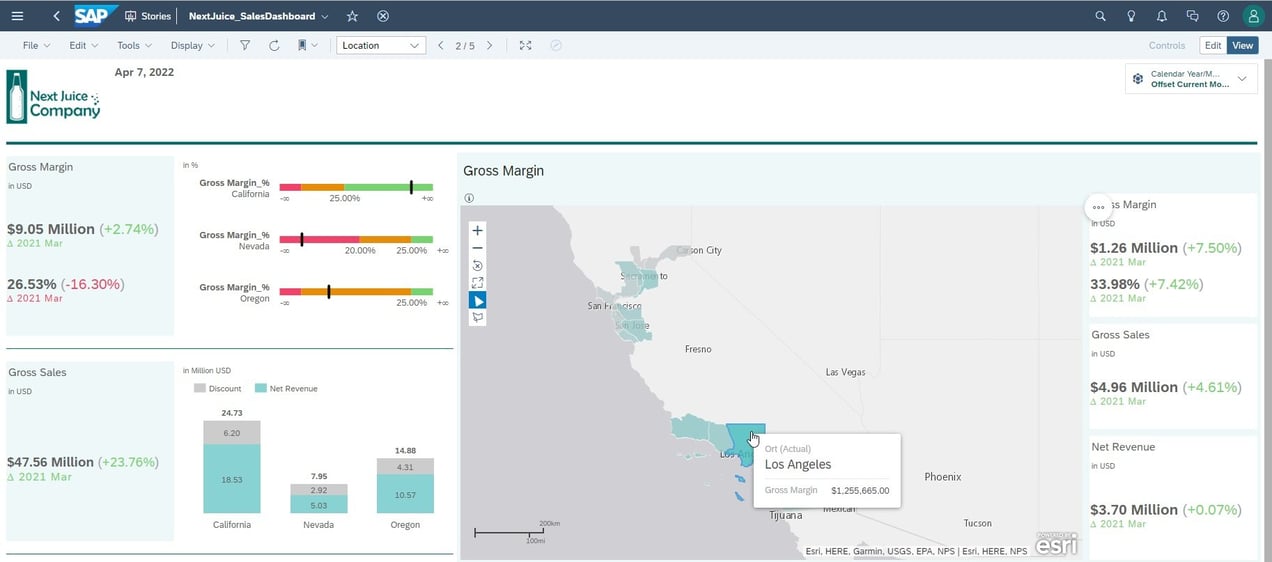The image size is (1272, 562).
Task: Expand the NextJuice_SalesDashboard title dropdown
Action: (324, 16)
